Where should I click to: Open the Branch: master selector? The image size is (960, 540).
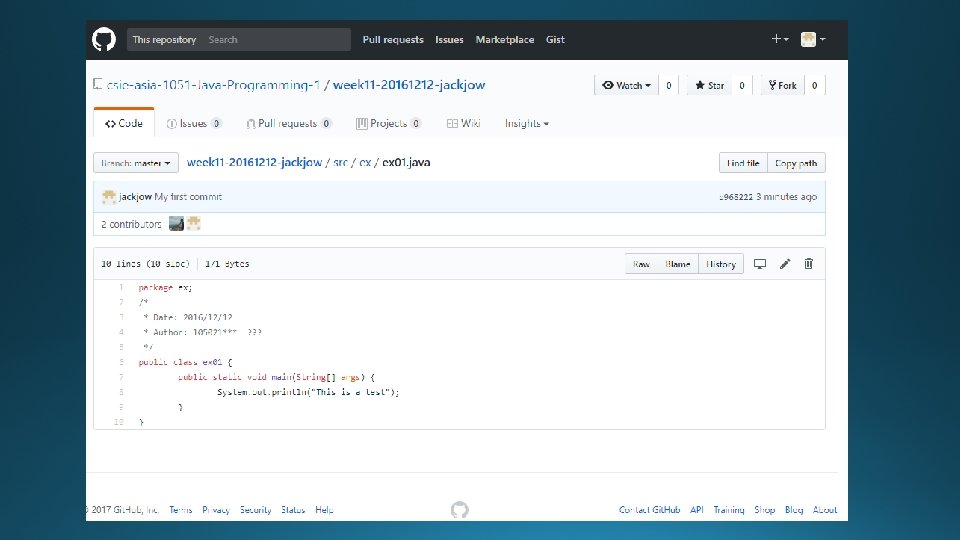point(136,163)
